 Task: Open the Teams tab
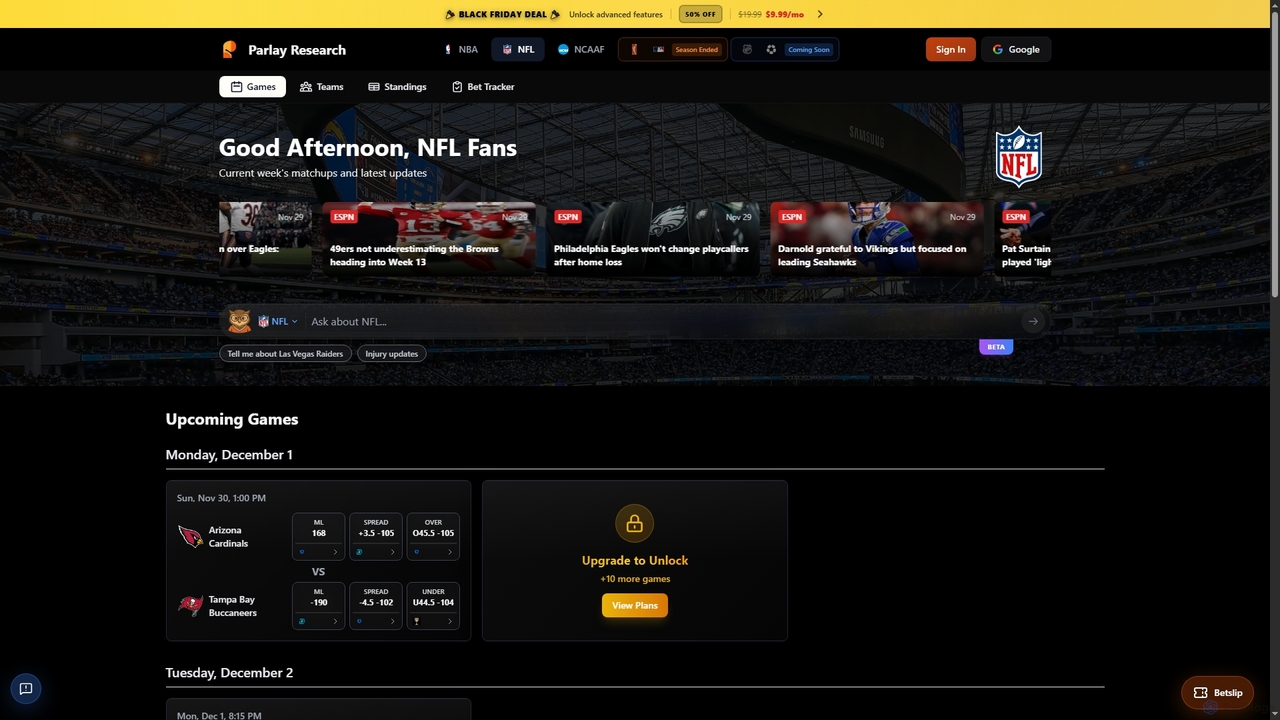point(321,87)
